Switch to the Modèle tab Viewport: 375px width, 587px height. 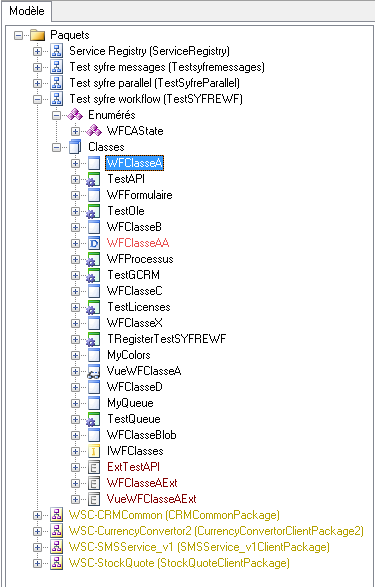(26, 11)
